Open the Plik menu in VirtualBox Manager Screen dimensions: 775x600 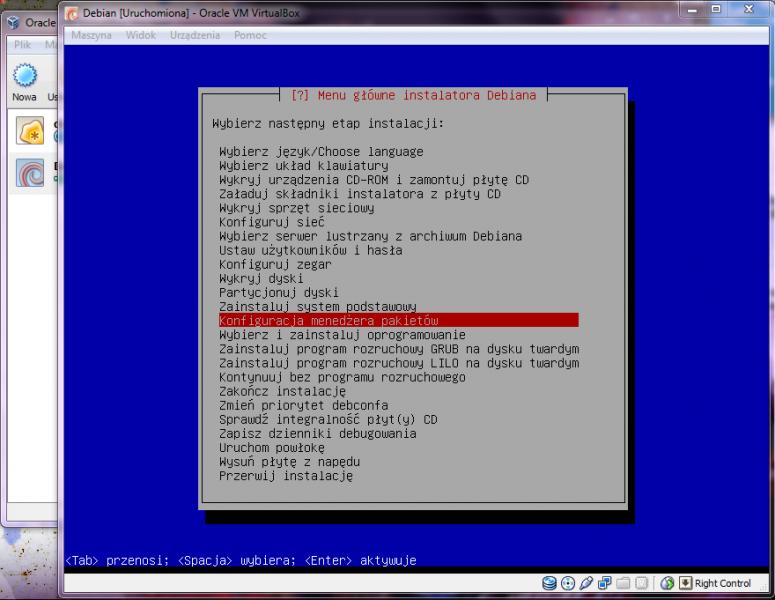[22, 45]
